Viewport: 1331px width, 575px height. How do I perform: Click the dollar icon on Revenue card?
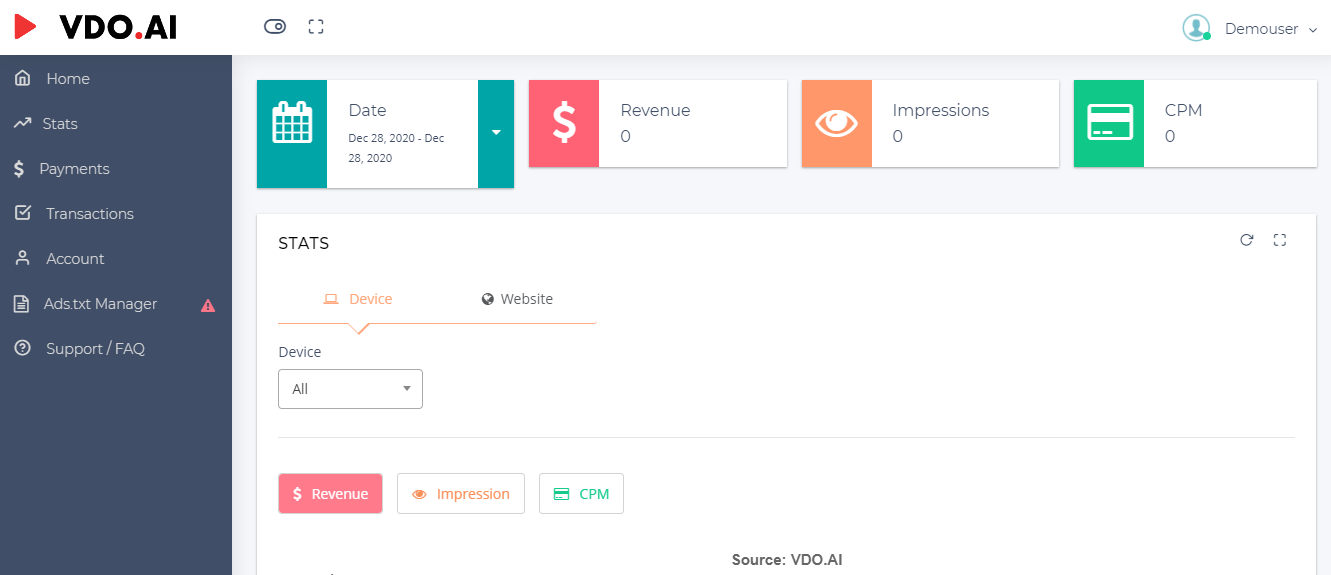click(564, 123)
